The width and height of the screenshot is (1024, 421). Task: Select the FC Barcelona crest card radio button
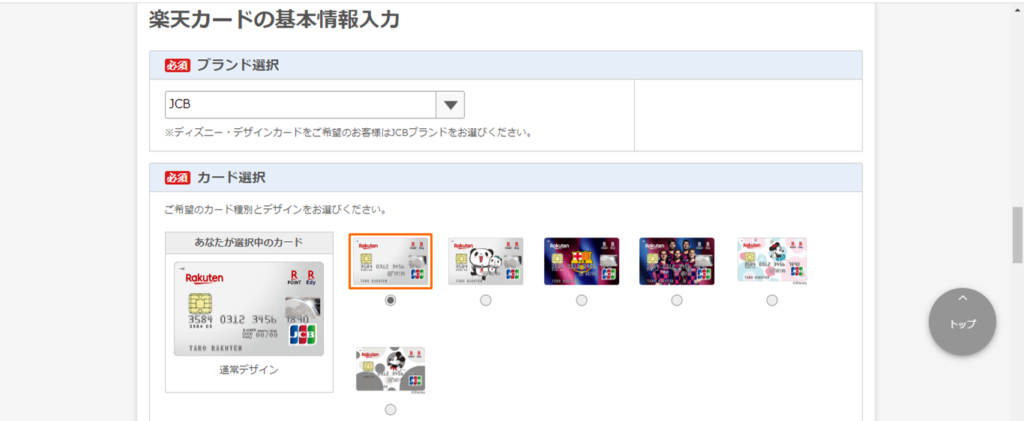(581, 300)
